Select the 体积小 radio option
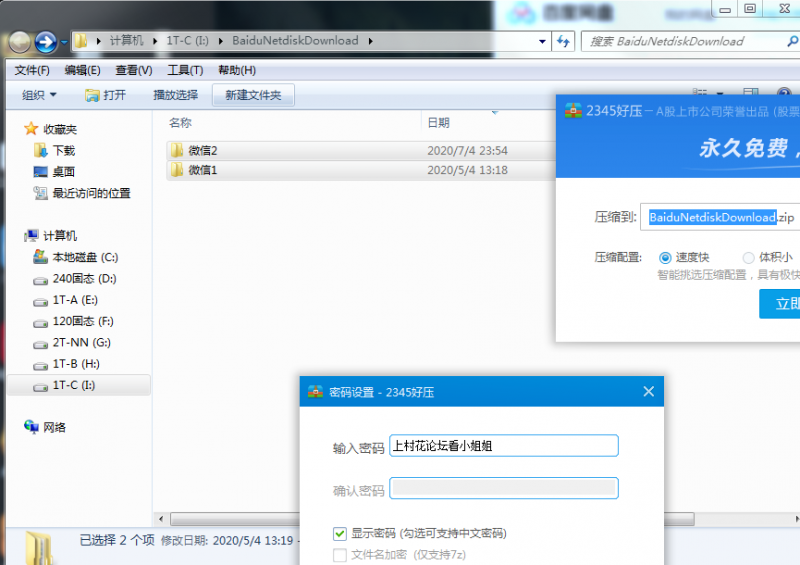 tap(748, 257)
